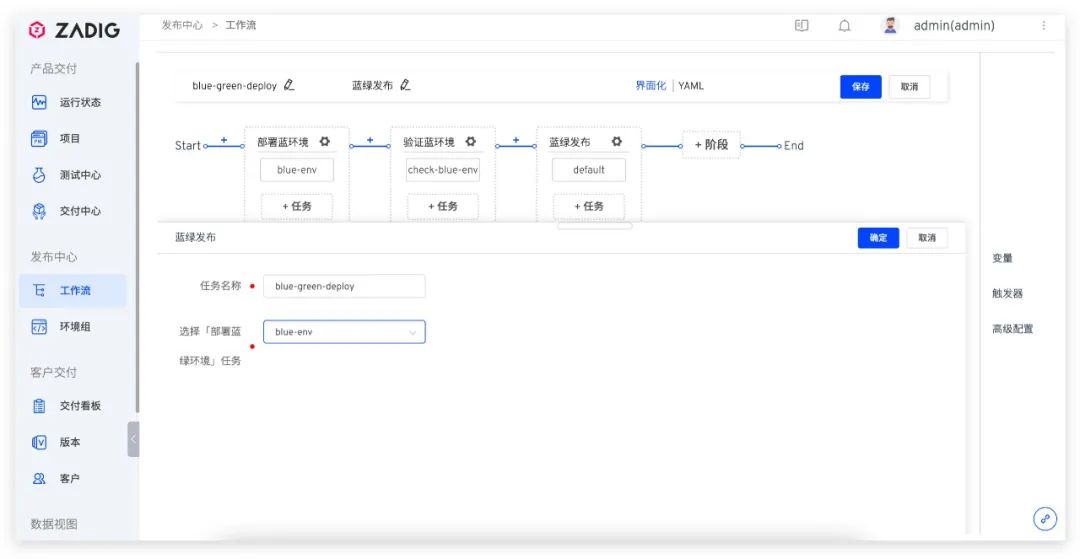
Task: Open the blue-env task dropdown
Action: coord(344,332)
